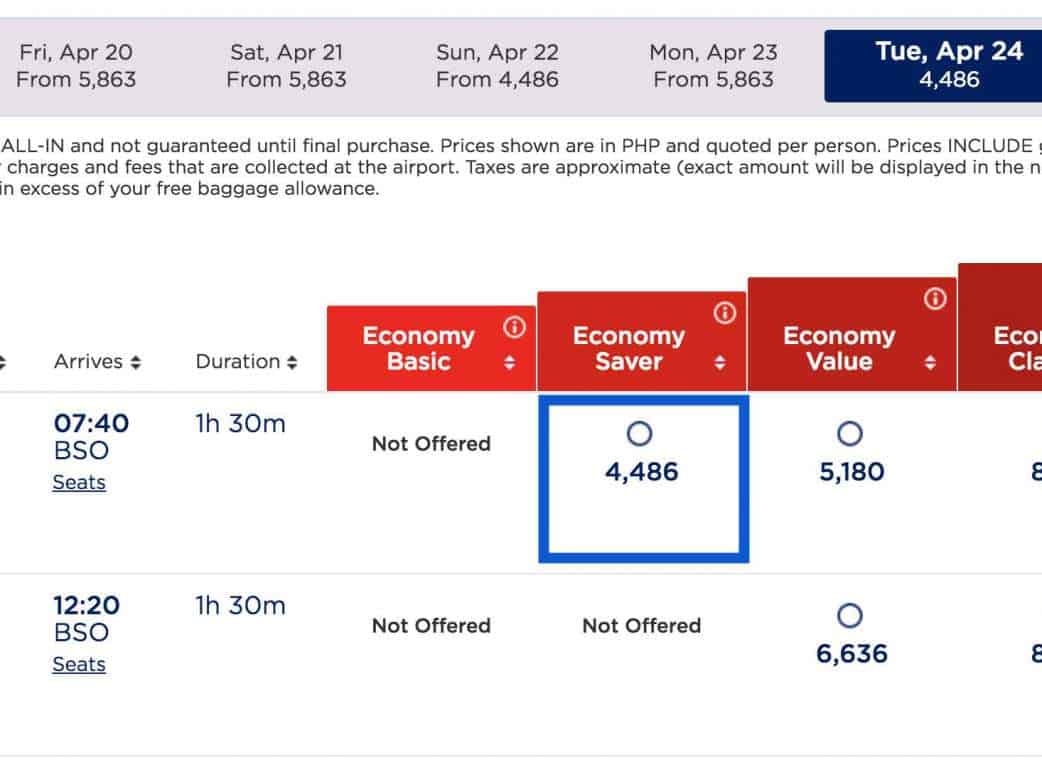Image resolution: width=1042 pixels, height=782 pixels.
Task: Select the 4,486 Economy Saver fare
Action: click(x=640, y=434)
